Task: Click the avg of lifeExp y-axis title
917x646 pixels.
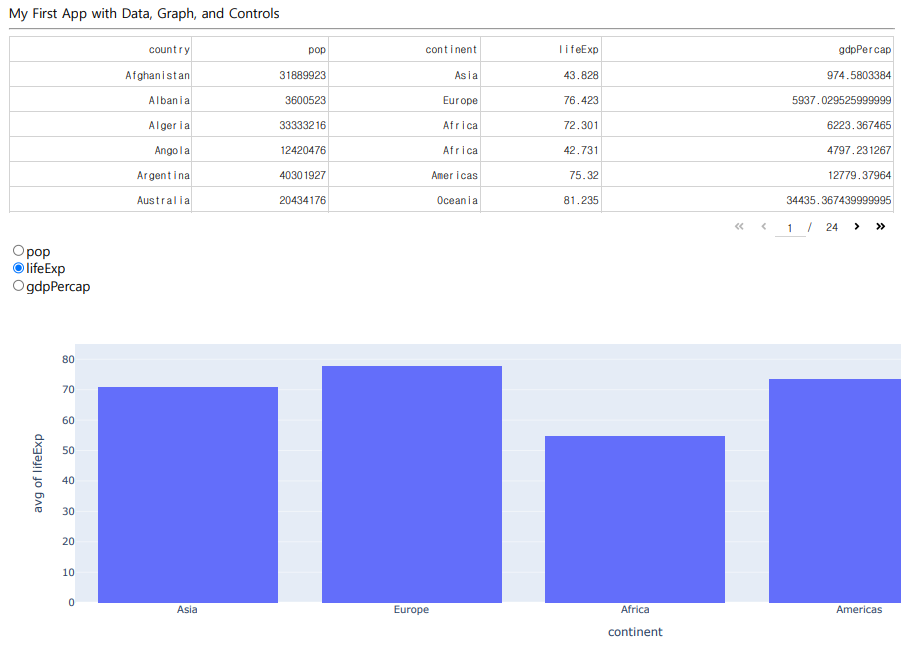Action: [38, 474]
